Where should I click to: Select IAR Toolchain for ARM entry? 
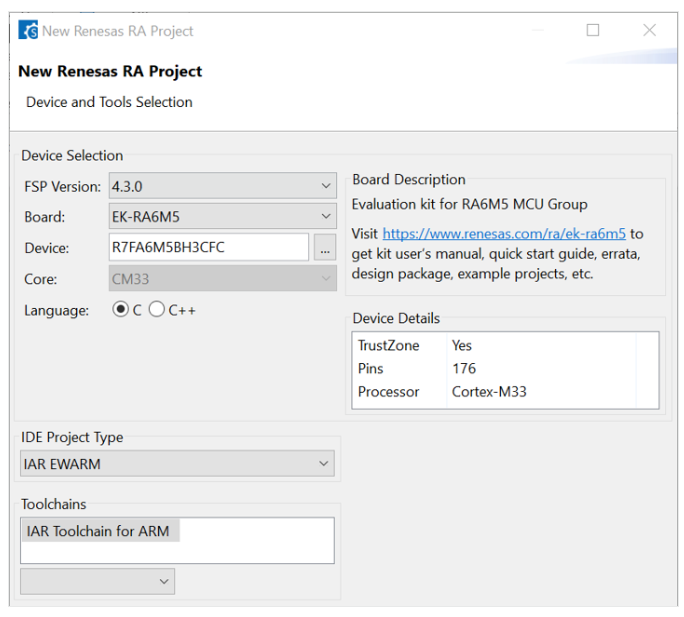pos(100,531)
